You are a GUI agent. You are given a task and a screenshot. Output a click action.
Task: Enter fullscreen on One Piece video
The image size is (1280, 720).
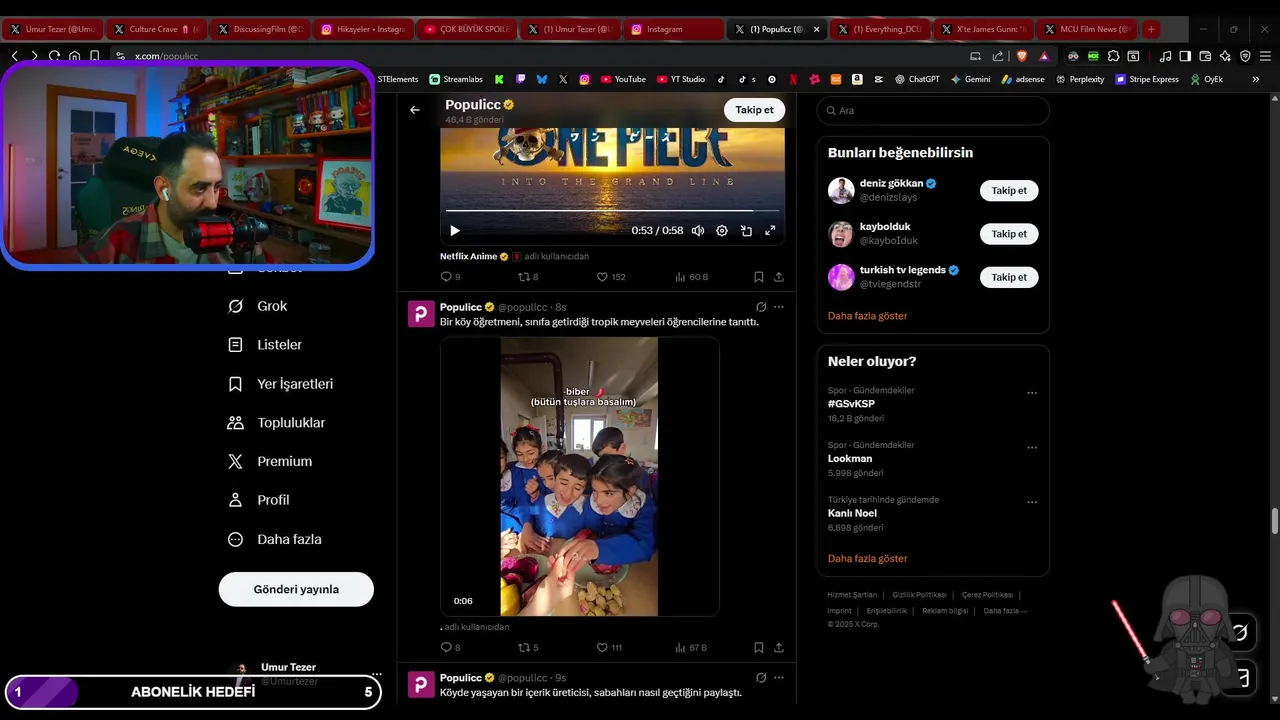pyautogui.click(x=770, y=231)
